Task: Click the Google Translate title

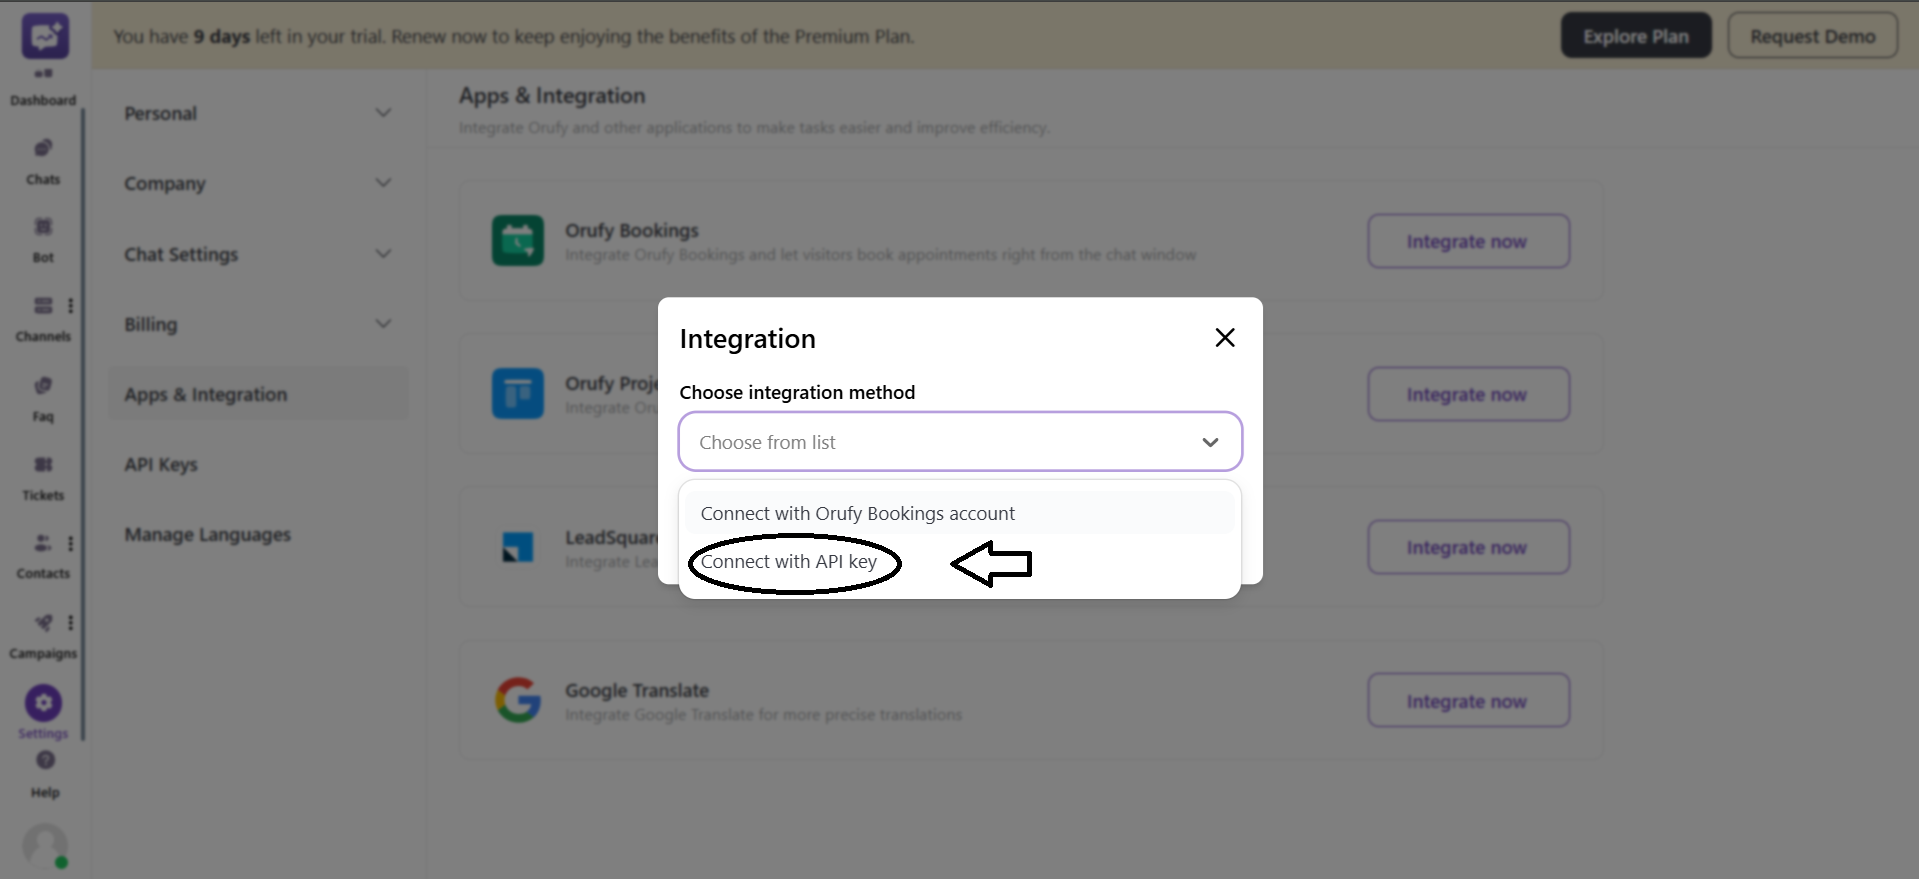Action: point(637,690)
